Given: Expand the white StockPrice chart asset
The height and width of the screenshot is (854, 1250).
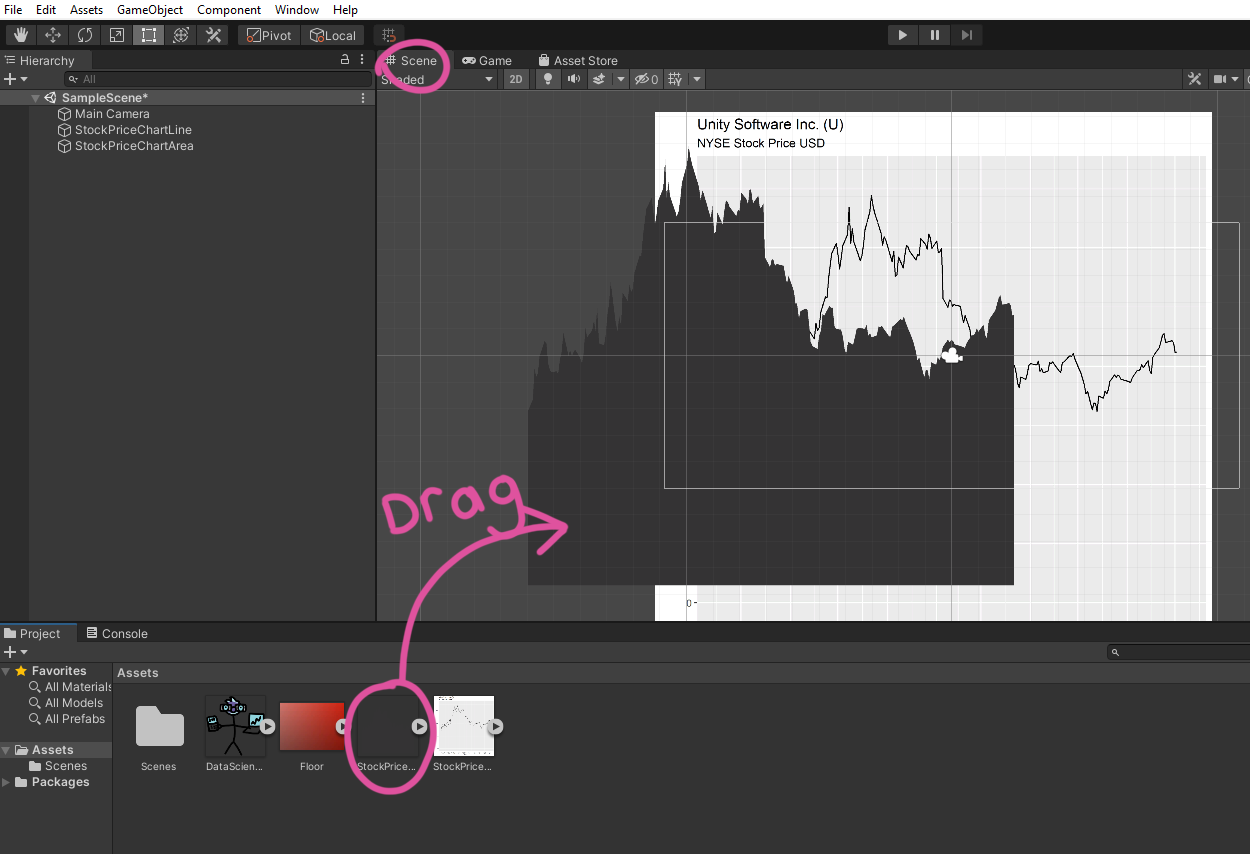Looking at the screenshot, I should (x=495, y=727).
